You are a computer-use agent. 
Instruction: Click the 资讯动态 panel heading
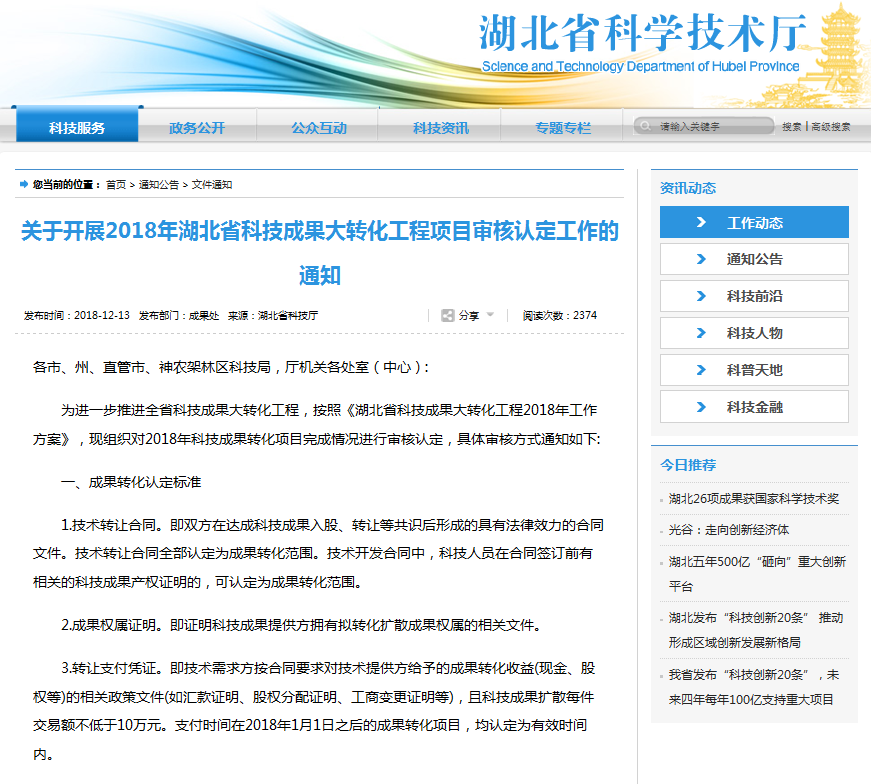tap(688, 188)
